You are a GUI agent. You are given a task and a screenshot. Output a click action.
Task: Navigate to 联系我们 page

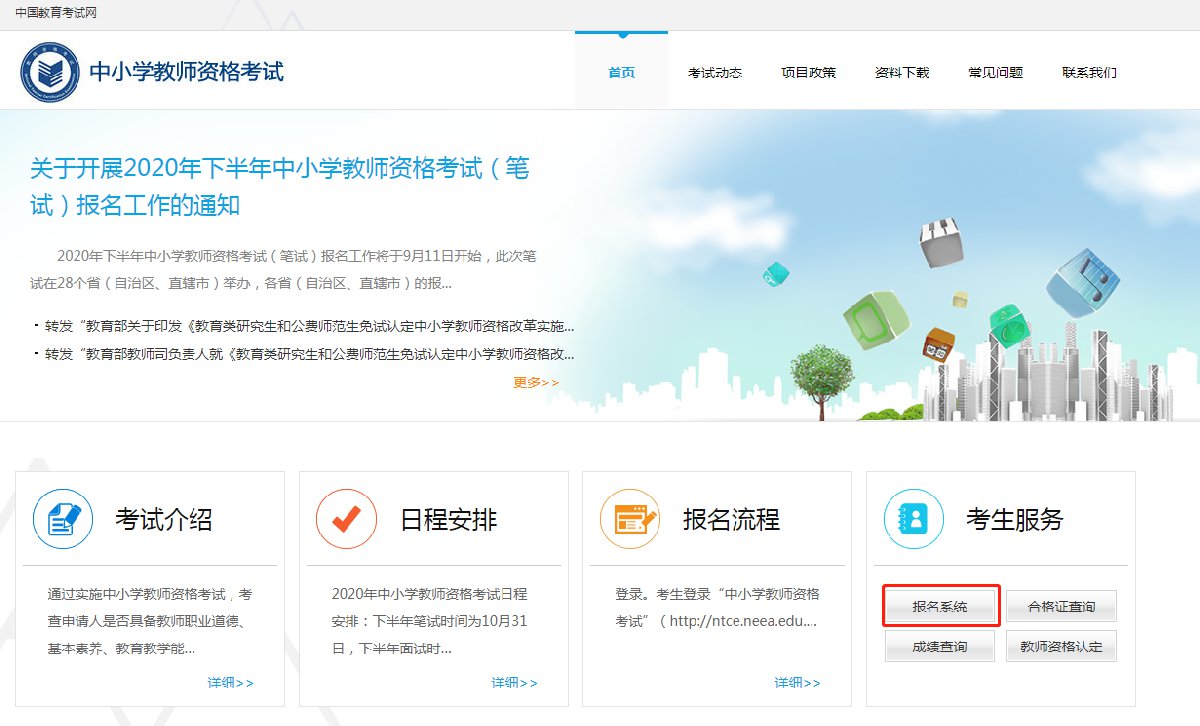(1089, 73)
